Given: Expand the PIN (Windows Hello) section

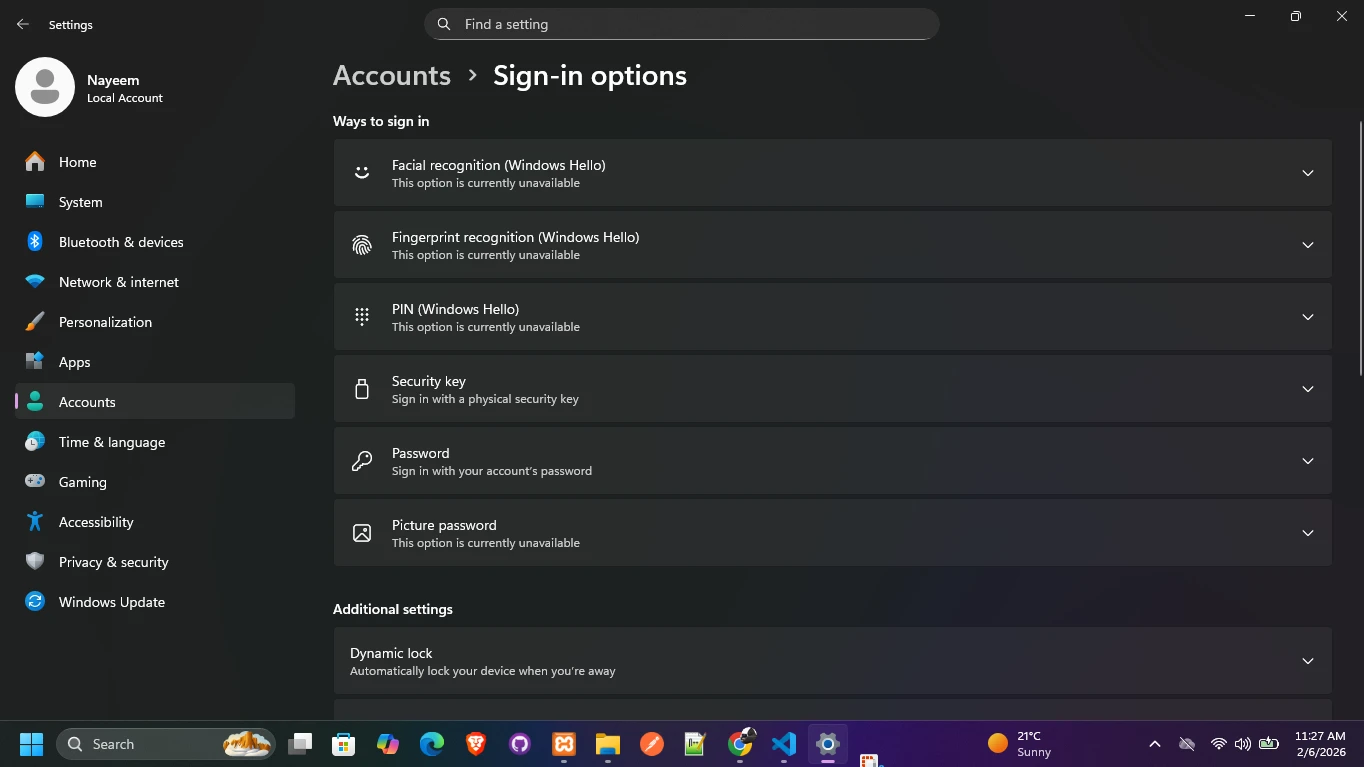Looking at the screenshot, I should coord(1307,317).
